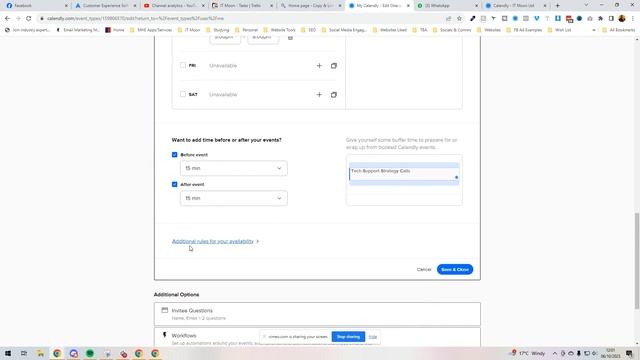Open the Studying bookmarks folder
Viewport: 640px width, 360px height.
(218, 30)
